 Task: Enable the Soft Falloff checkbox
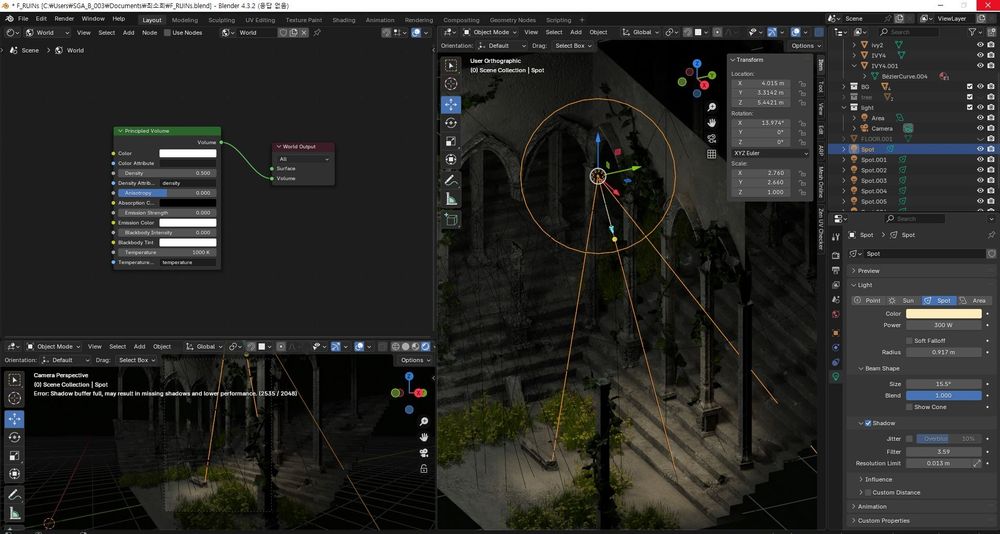(908, 340)
